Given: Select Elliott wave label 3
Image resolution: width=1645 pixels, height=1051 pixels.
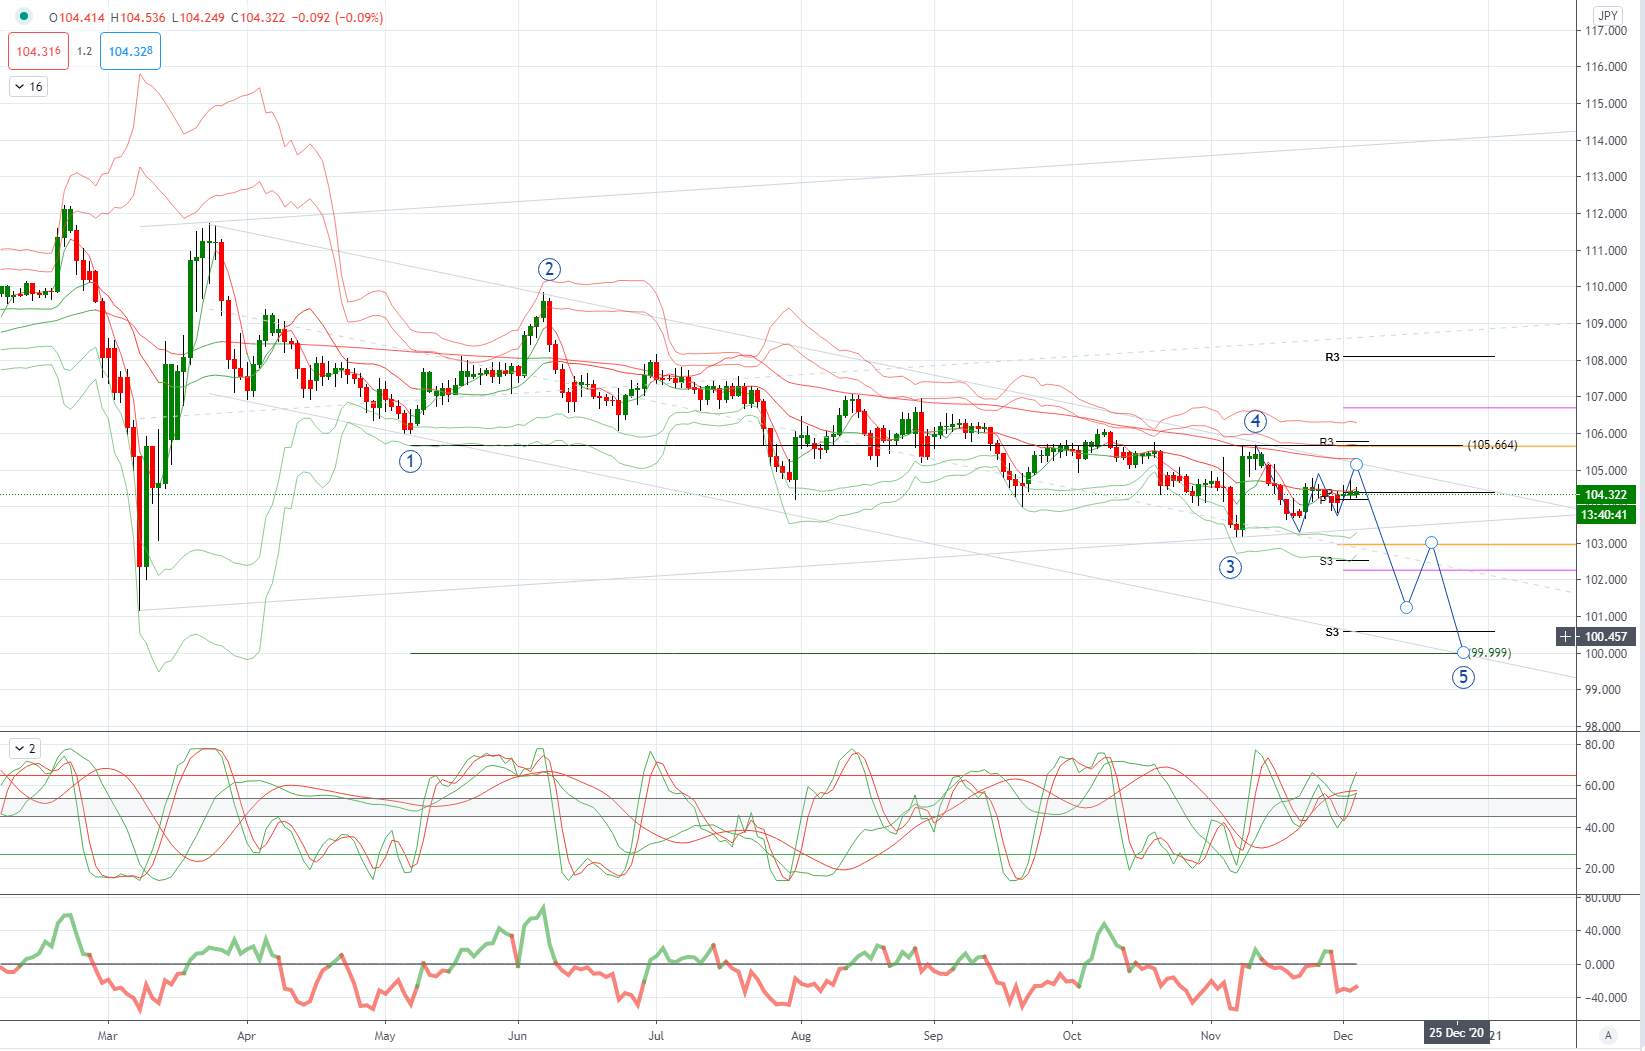Looking at the screenshot, I should (1230, 567).
